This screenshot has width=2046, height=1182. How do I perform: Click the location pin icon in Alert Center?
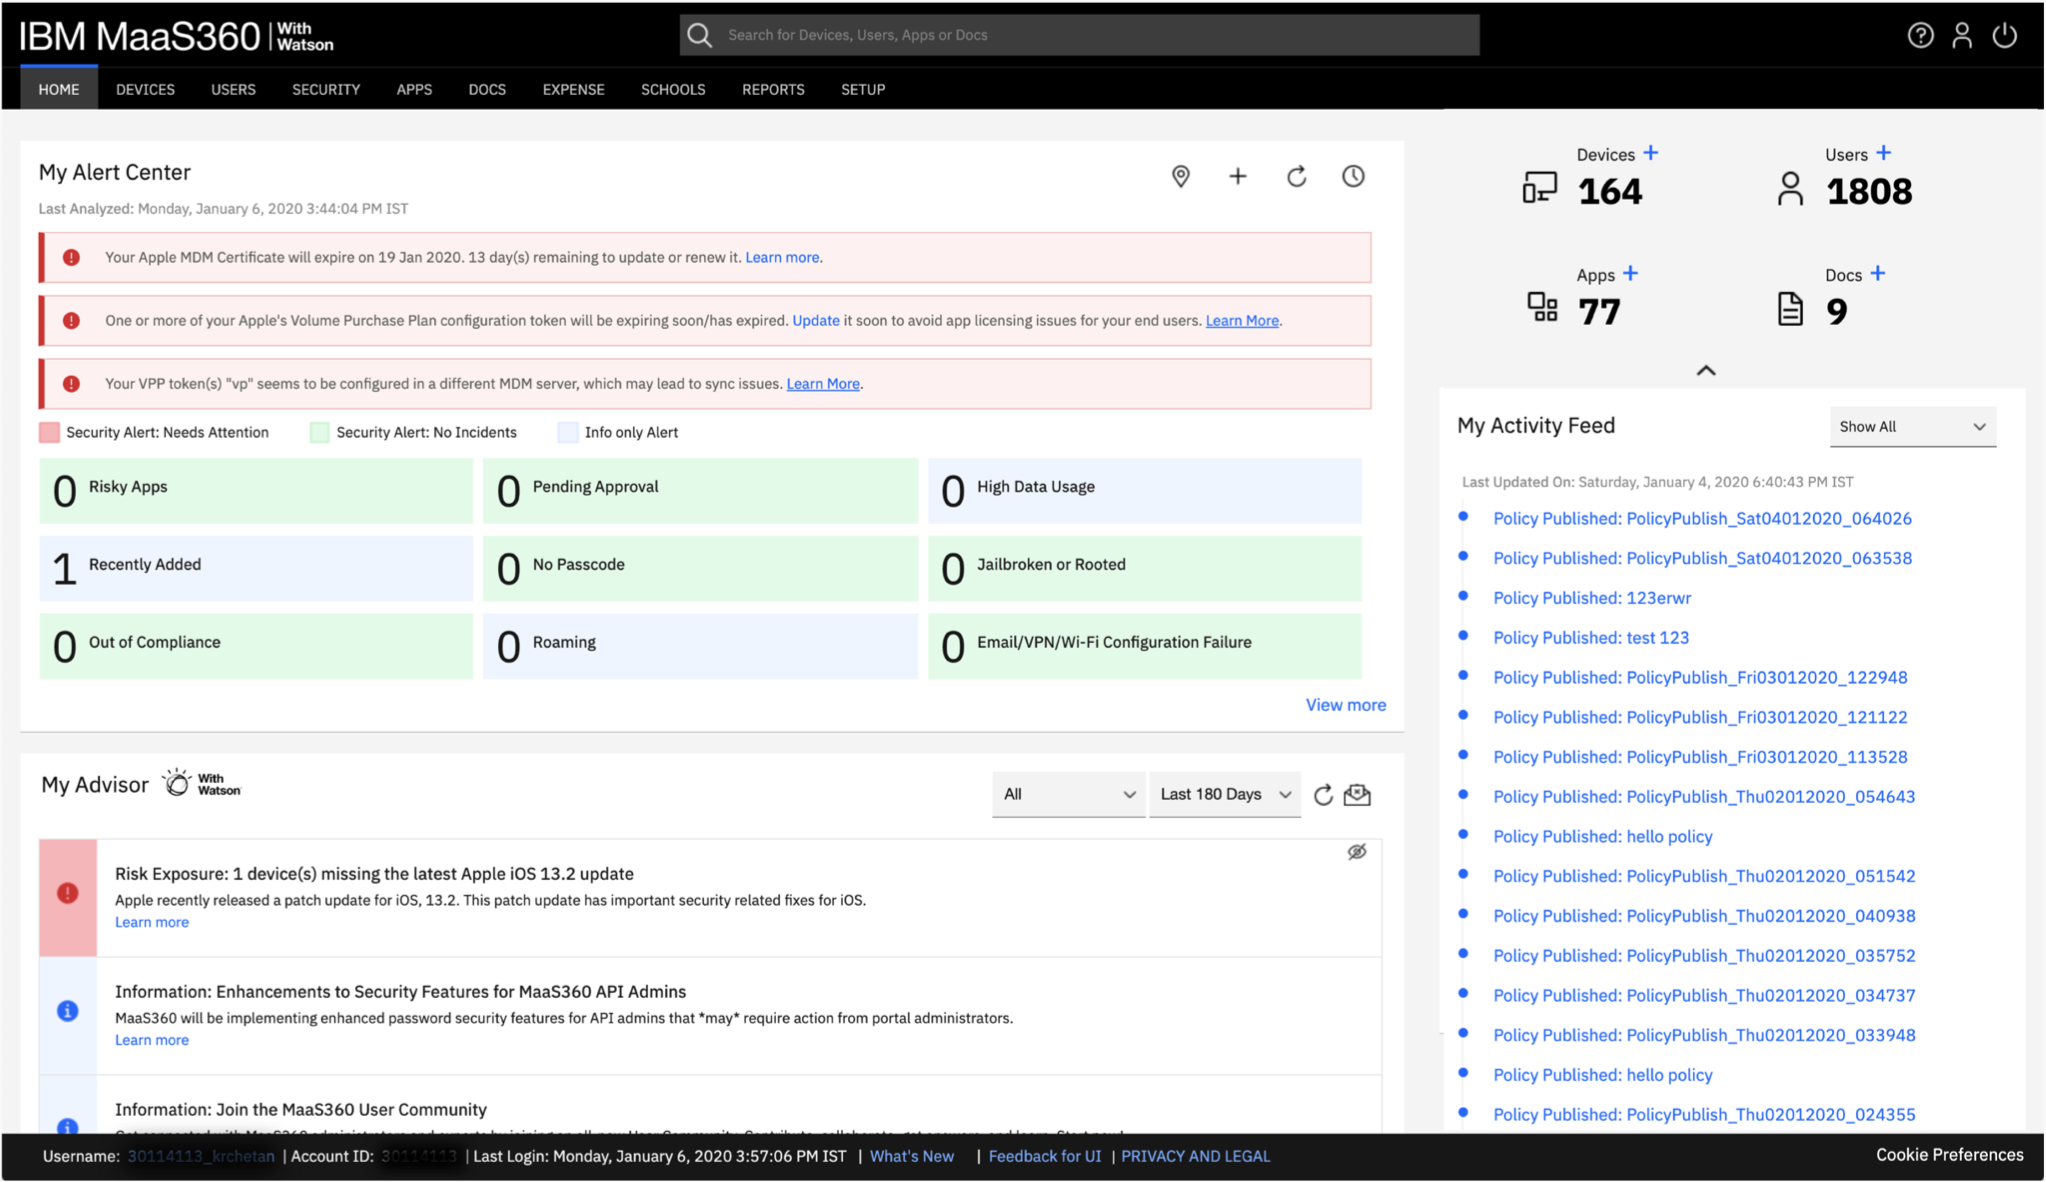click(1180, 176)
